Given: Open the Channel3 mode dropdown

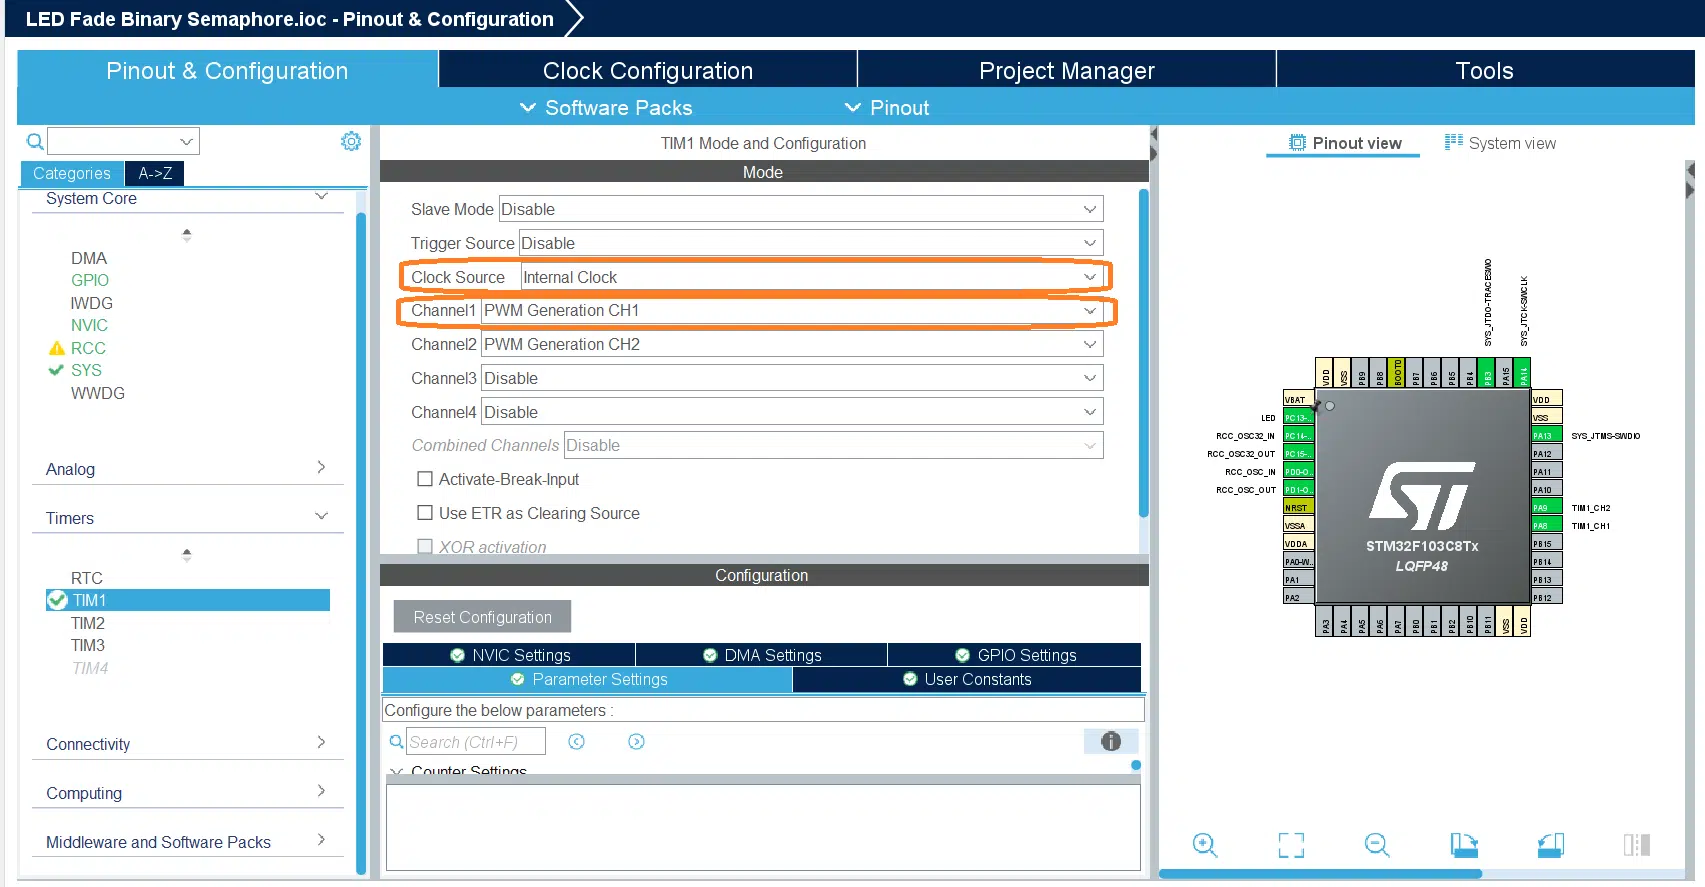Looking at the screenshot, I should click(x=792, y=378).
